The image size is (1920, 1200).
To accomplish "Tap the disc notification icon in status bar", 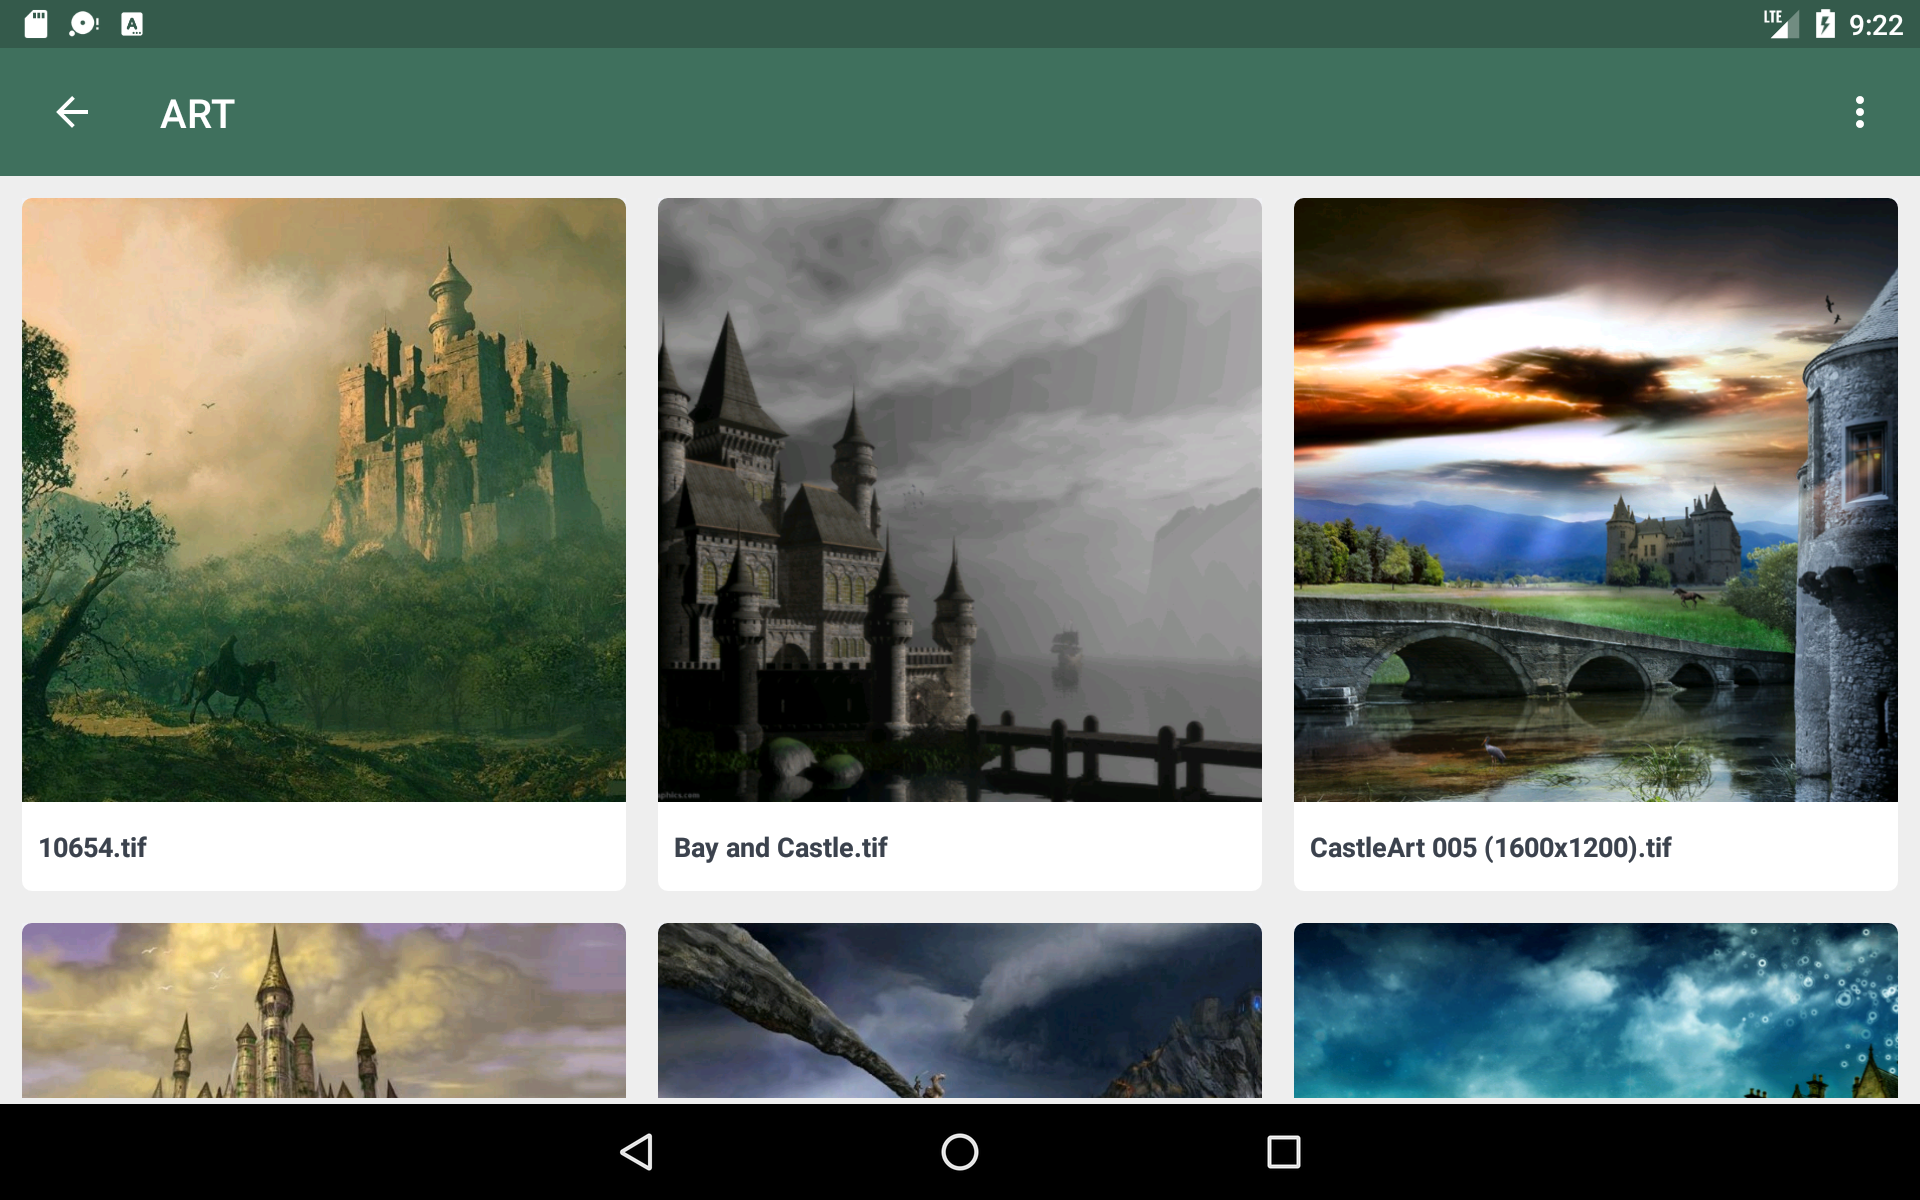I will click(84, 24).
